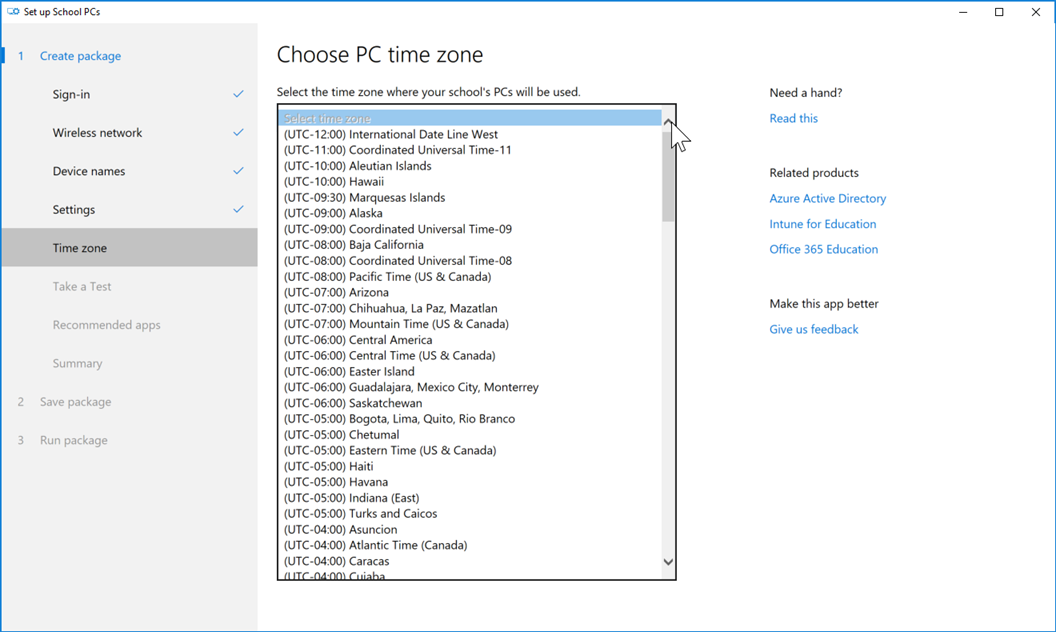The image size is (1056, 632).
Task: Select (UTC-05:00) Eastern Time (US & Canada)
Action: (x=389, y=450)
